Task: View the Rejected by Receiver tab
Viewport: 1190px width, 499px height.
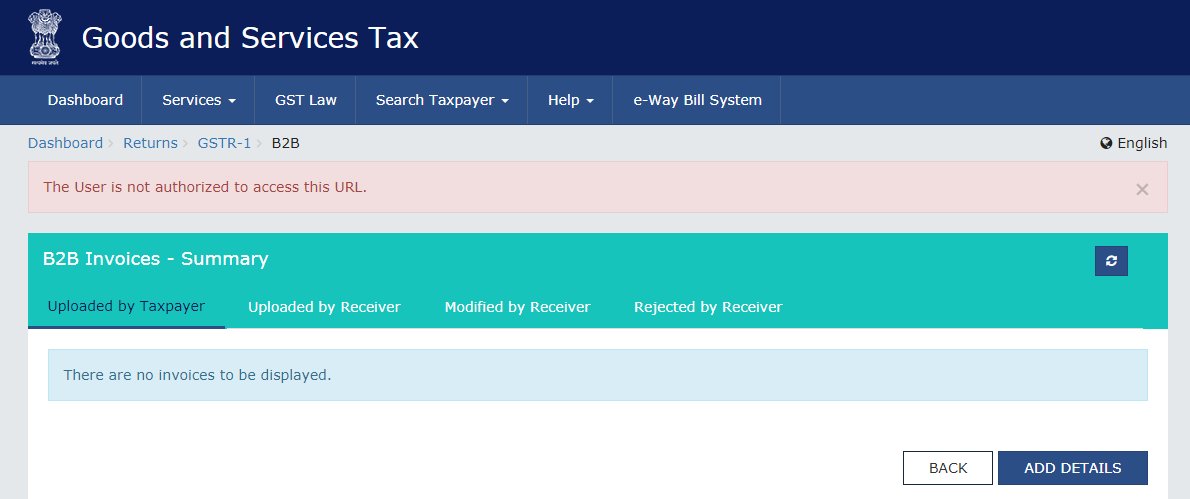Action: tap(708, 307)
